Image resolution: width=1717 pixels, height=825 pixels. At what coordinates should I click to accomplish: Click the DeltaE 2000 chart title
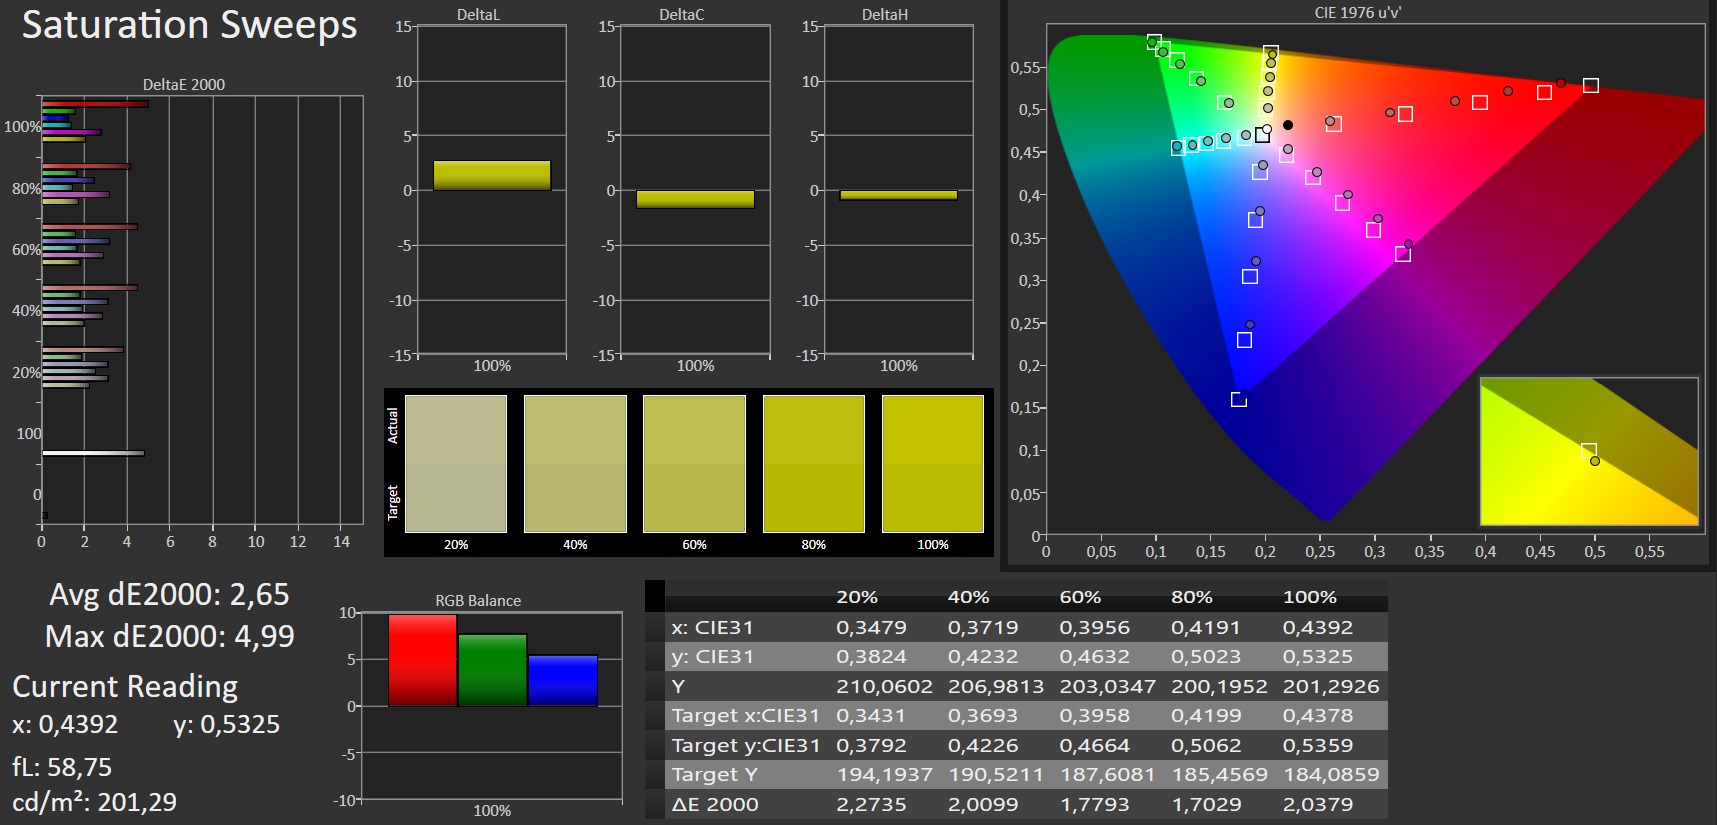tap(184, 85)
